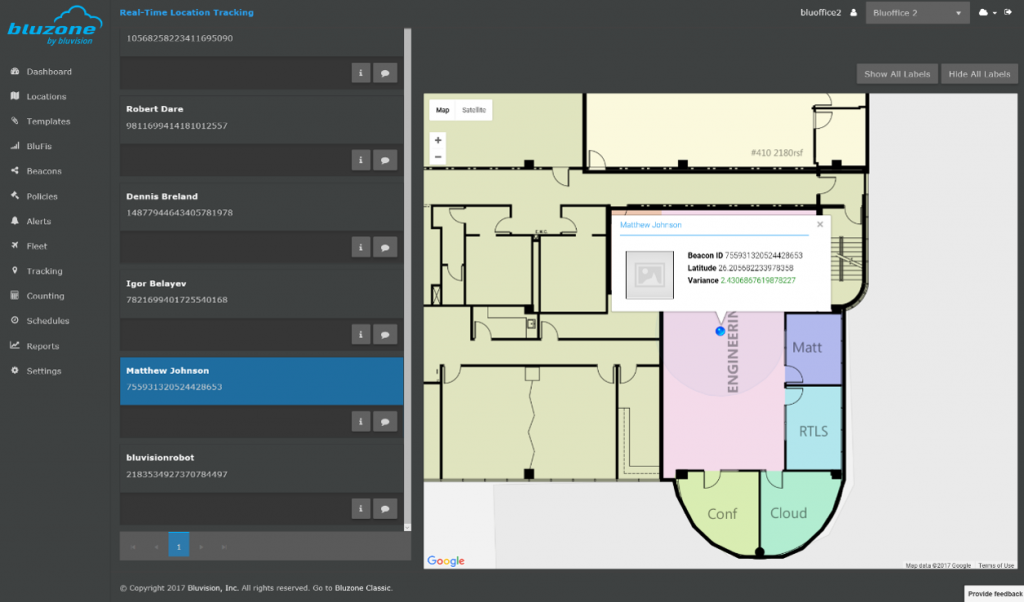Switch map to Map view
Viewport: 1024px width, 602px height.
(443, 110)
